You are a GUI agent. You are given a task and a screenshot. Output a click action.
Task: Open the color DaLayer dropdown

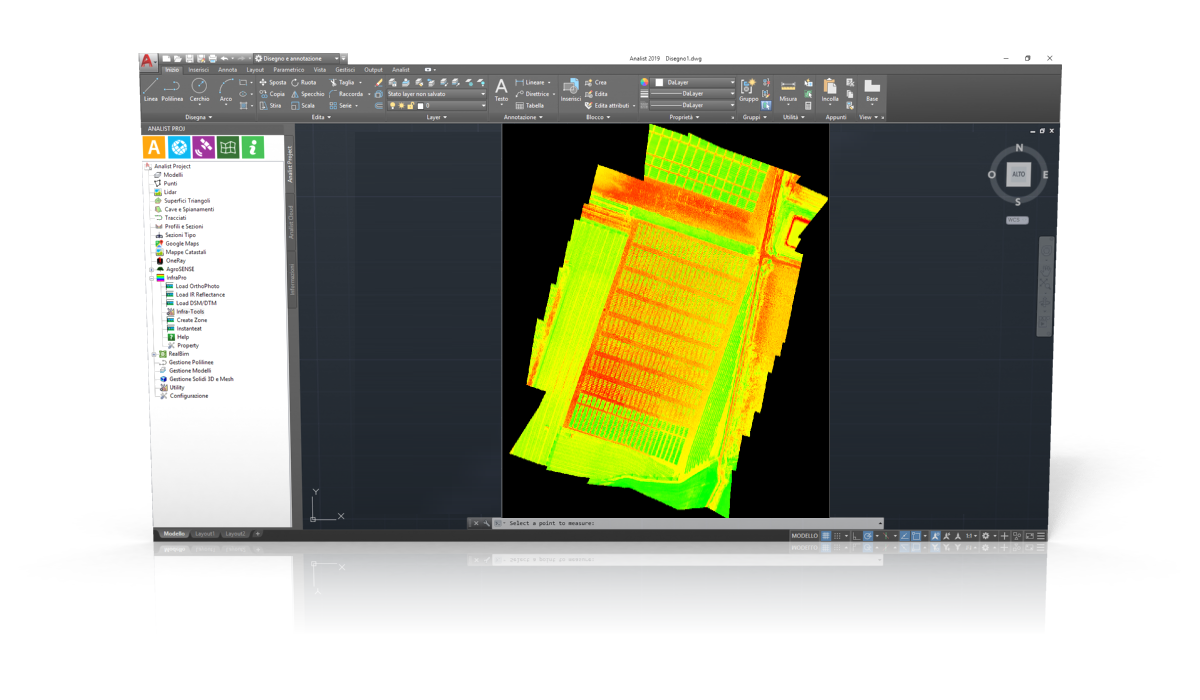coord(695,82)
